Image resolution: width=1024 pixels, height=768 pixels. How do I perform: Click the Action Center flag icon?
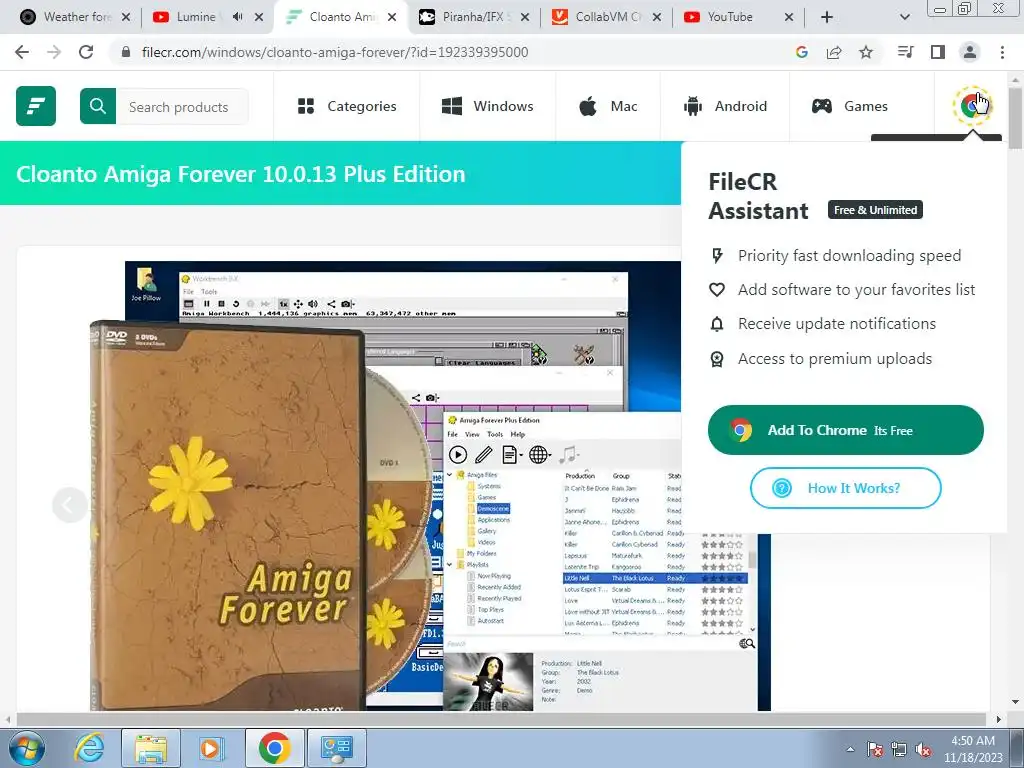pyautogui.click(x=875, y=749)
